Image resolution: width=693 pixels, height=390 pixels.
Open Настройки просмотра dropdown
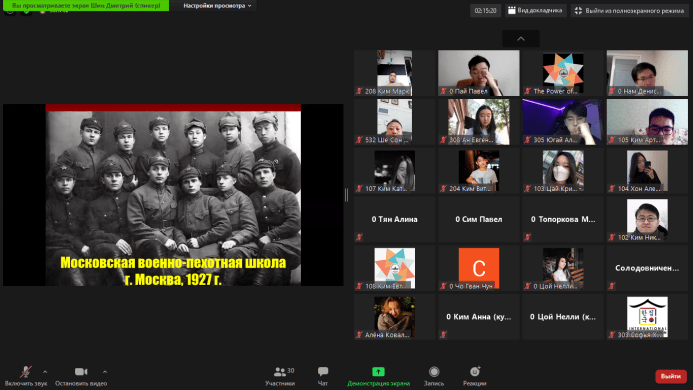[217, 6]
